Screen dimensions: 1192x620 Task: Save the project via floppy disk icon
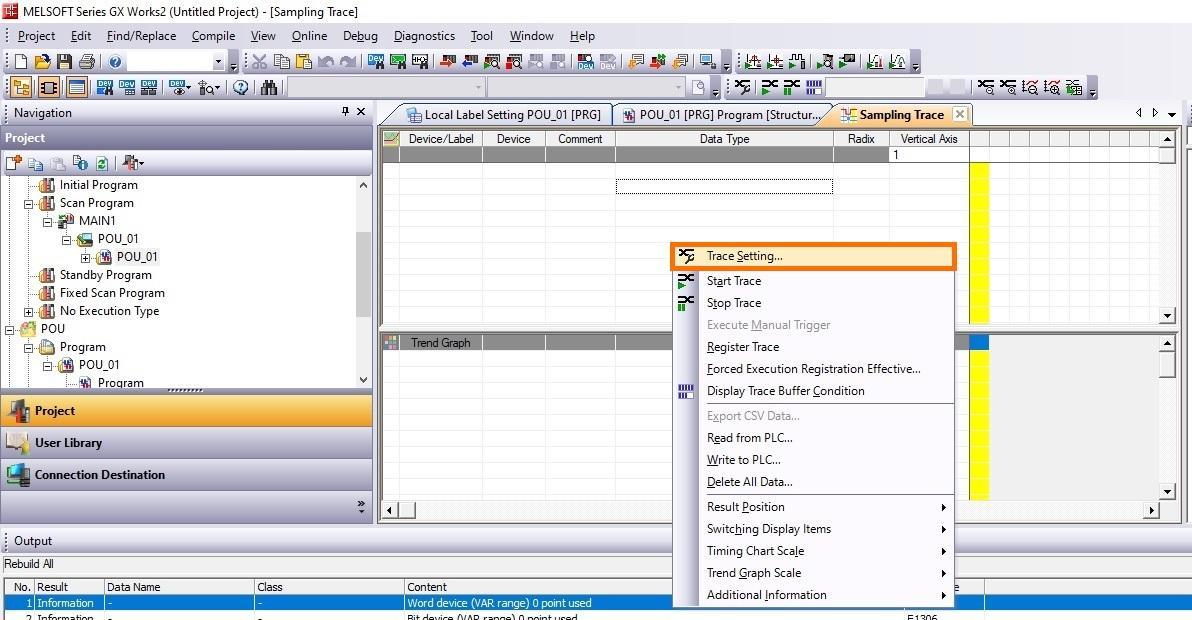pyautogui.click(x=65, y=62)
